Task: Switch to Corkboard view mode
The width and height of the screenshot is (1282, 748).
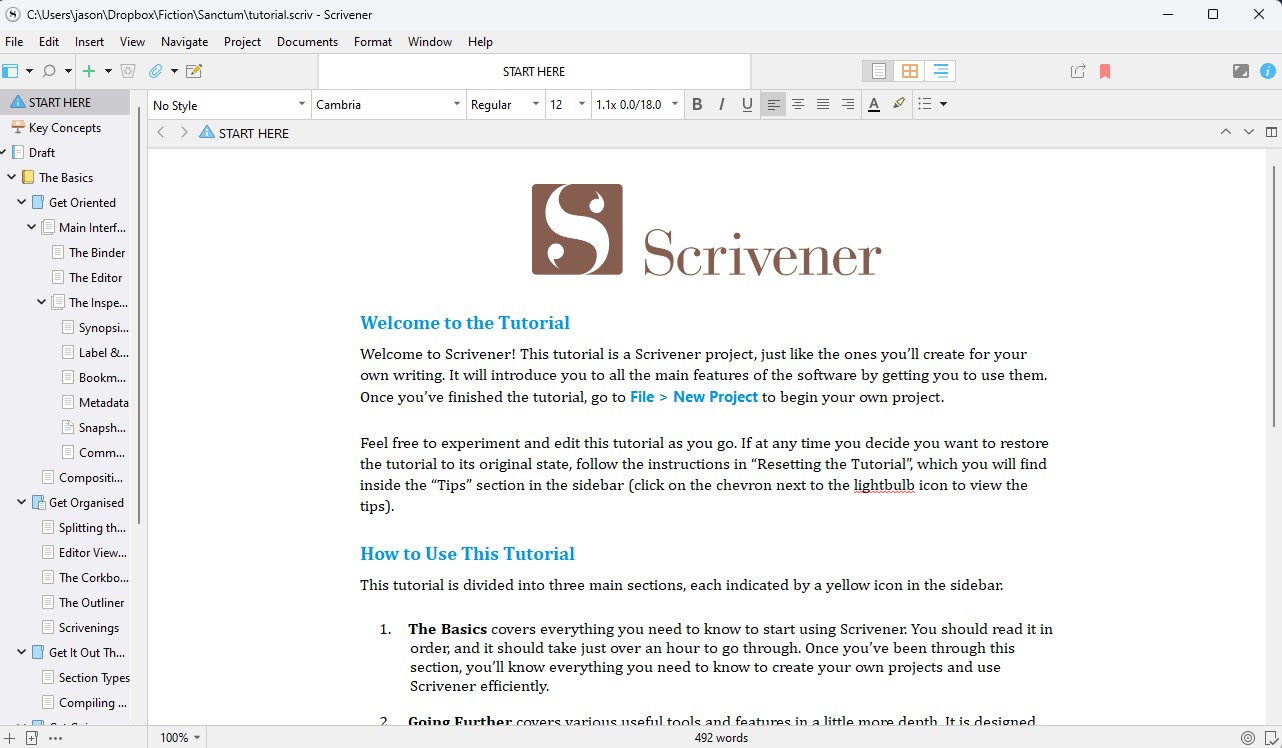Action: tap(909, 71)
